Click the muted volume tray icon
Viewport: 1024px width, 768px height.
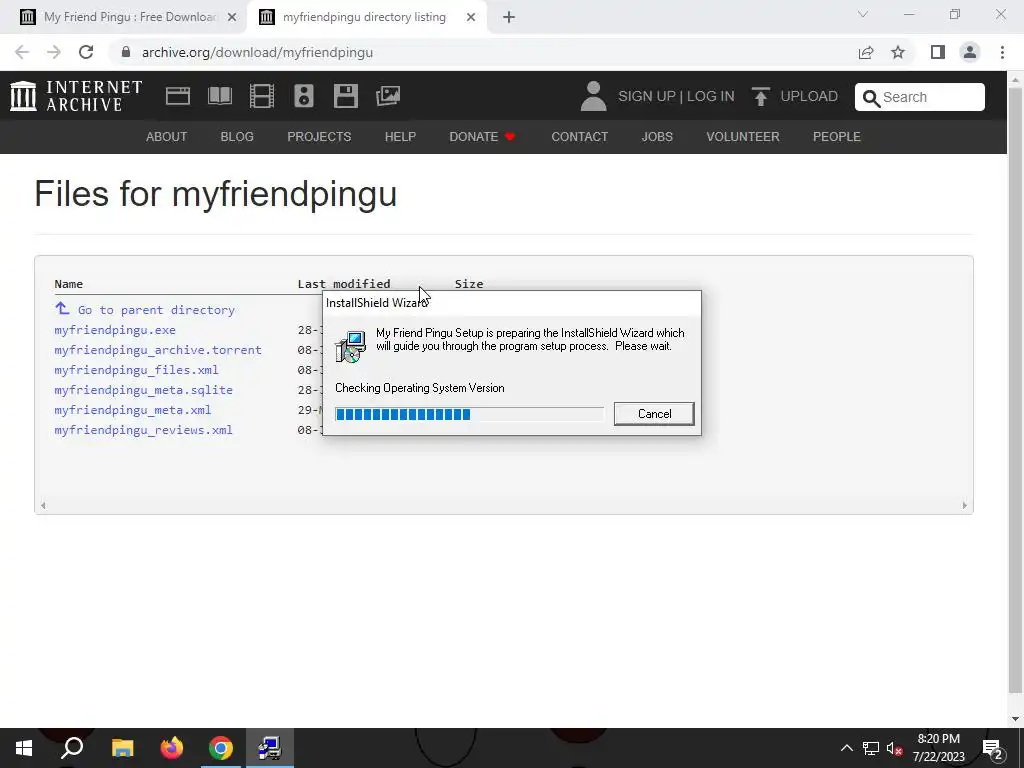895,748
